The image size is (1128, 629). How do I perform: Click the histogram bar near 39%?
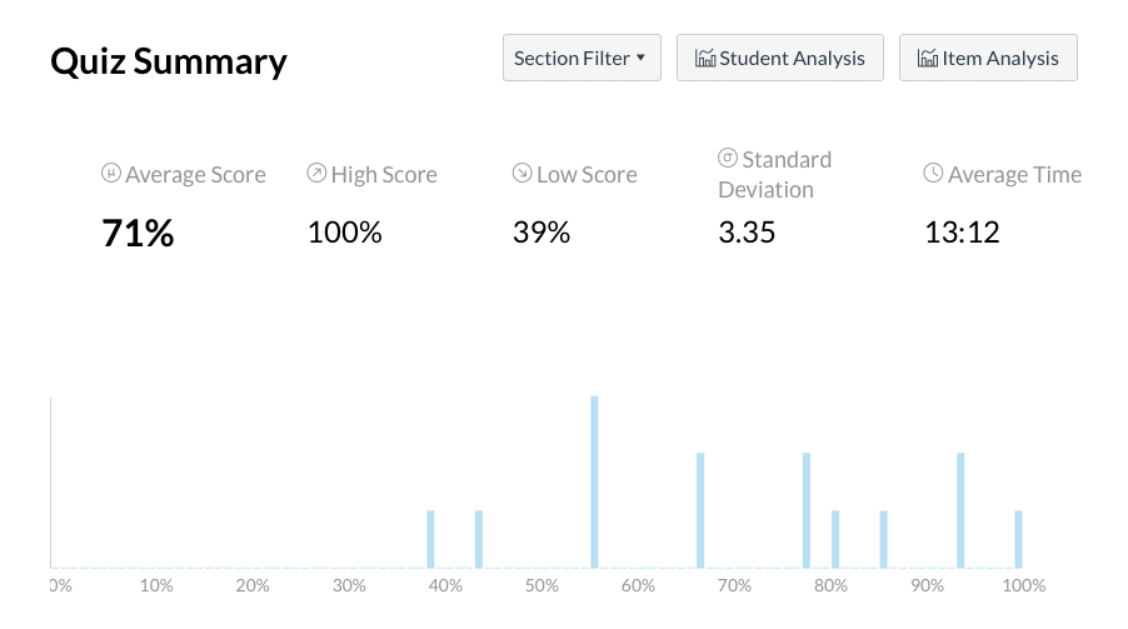click(x=431, y=539)
